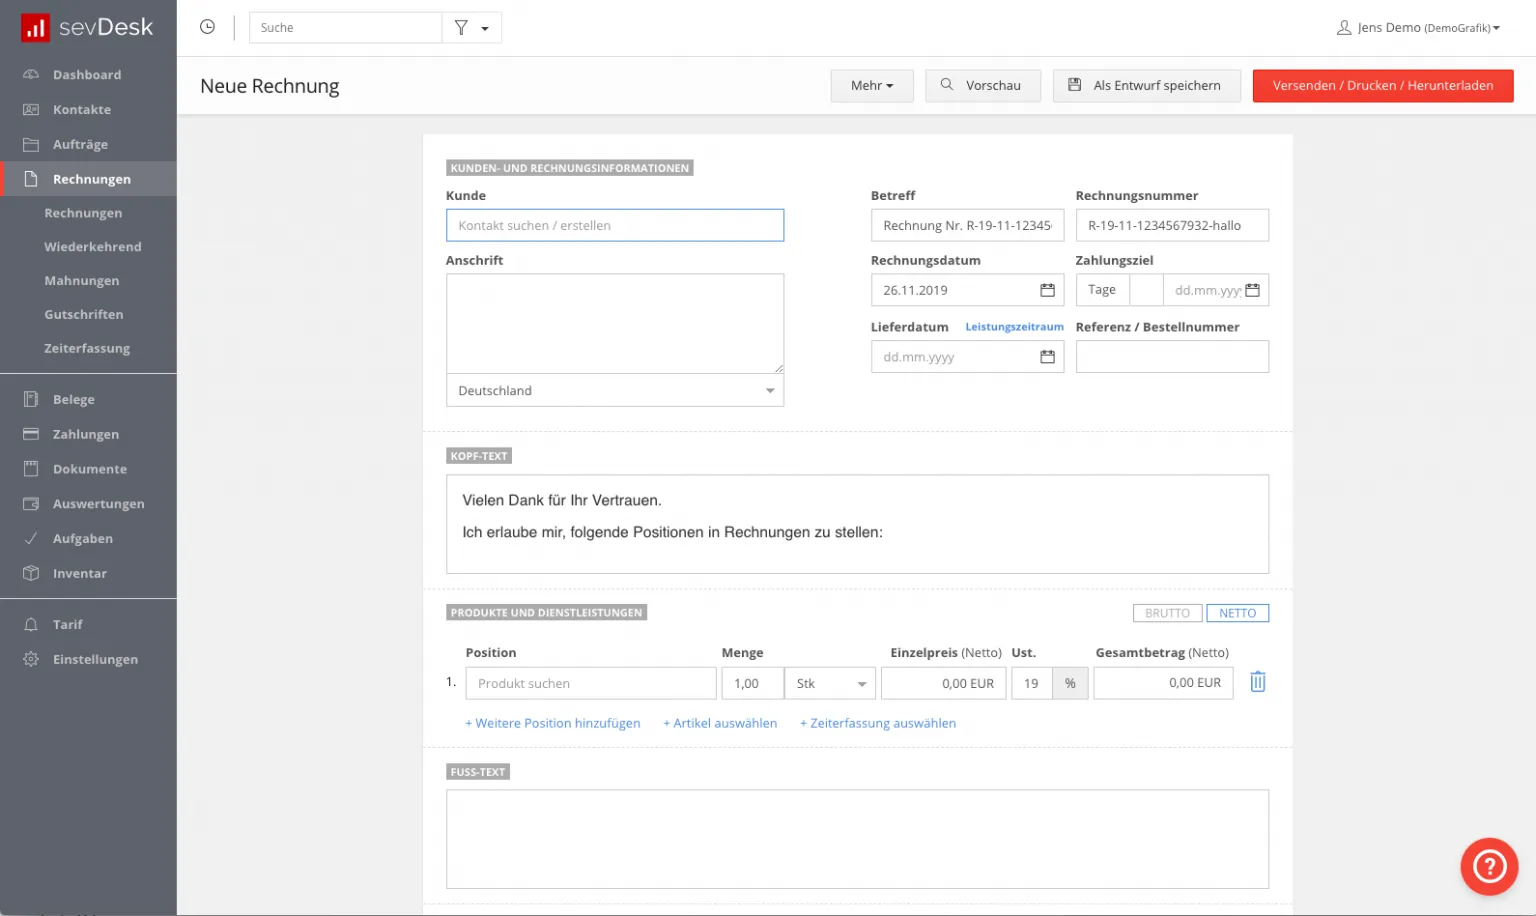Image resolution: width=1536 pixels, height=916 pixels.
Task: Click the Inventar box icon
Action: tap(31, 573)
